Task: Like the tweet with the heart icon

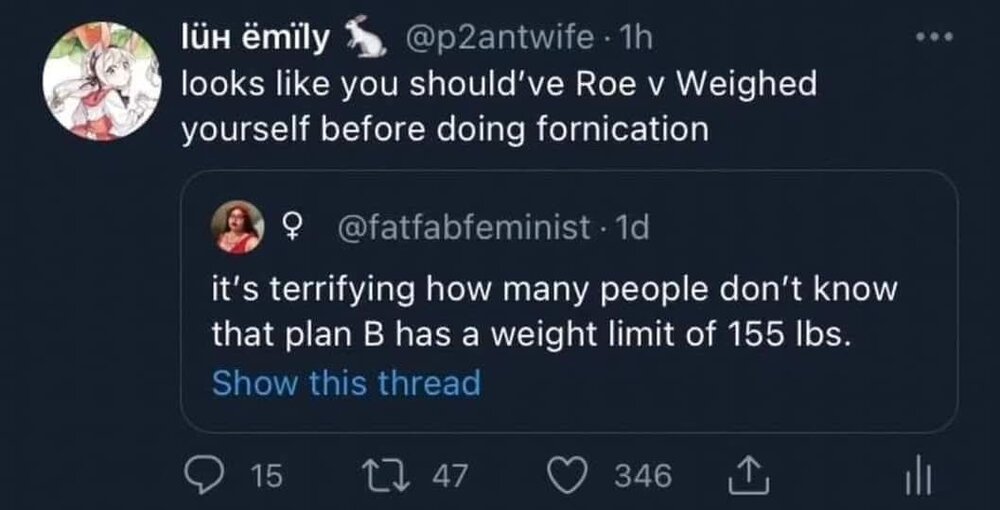Action: coord(571,476)
